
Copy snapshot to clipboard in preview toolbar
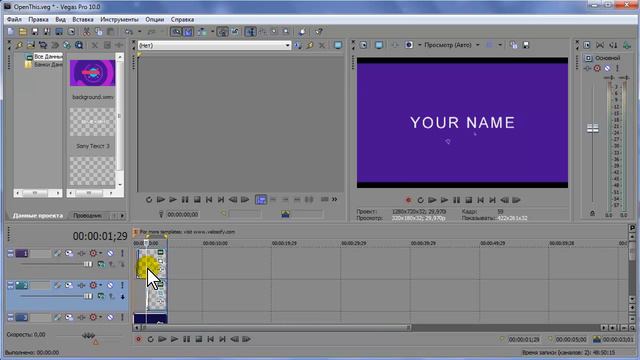tap(514, 45)
